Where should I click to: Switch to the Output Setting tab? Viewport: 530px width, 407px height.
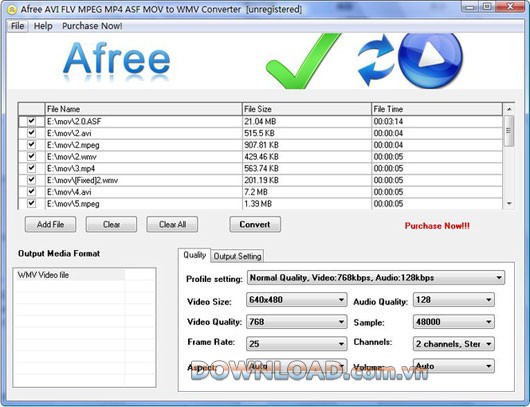(237, 256)
